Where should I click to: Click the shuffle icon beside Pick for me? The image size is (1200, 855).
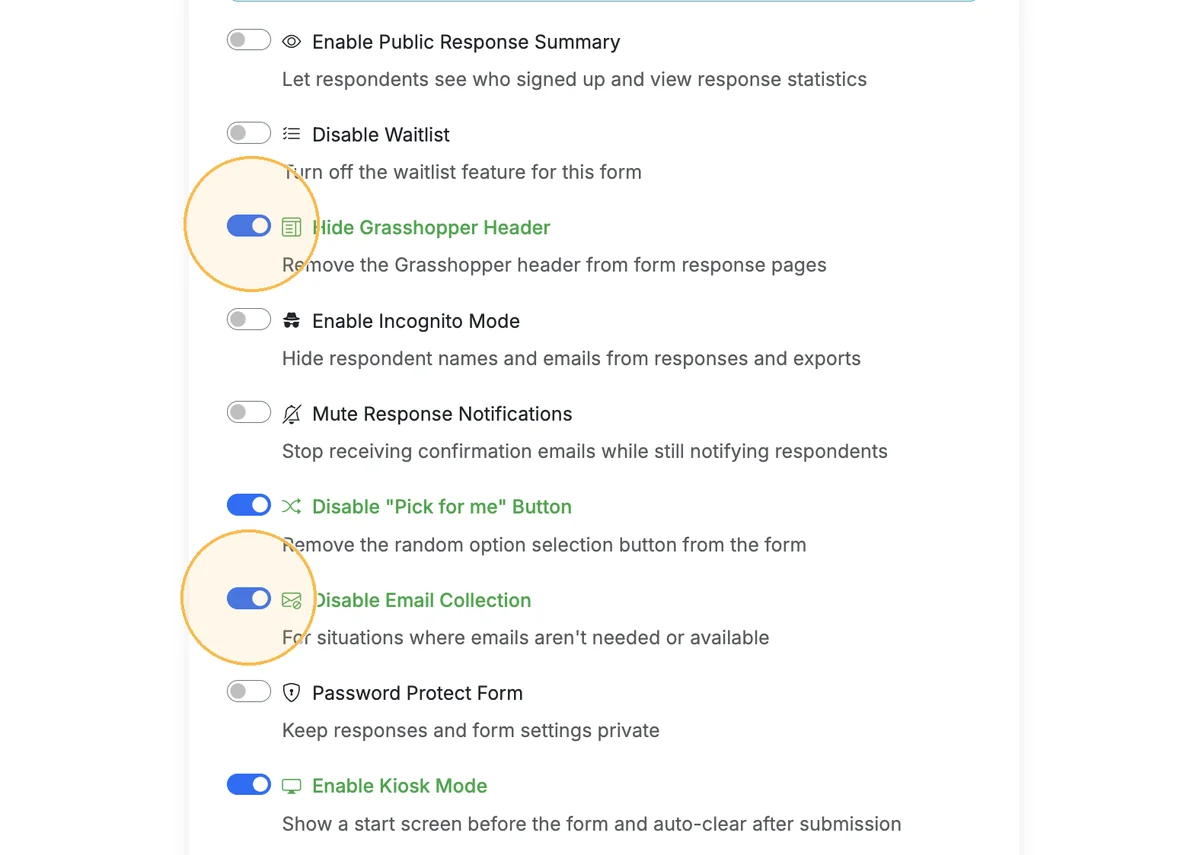(291, 507)
